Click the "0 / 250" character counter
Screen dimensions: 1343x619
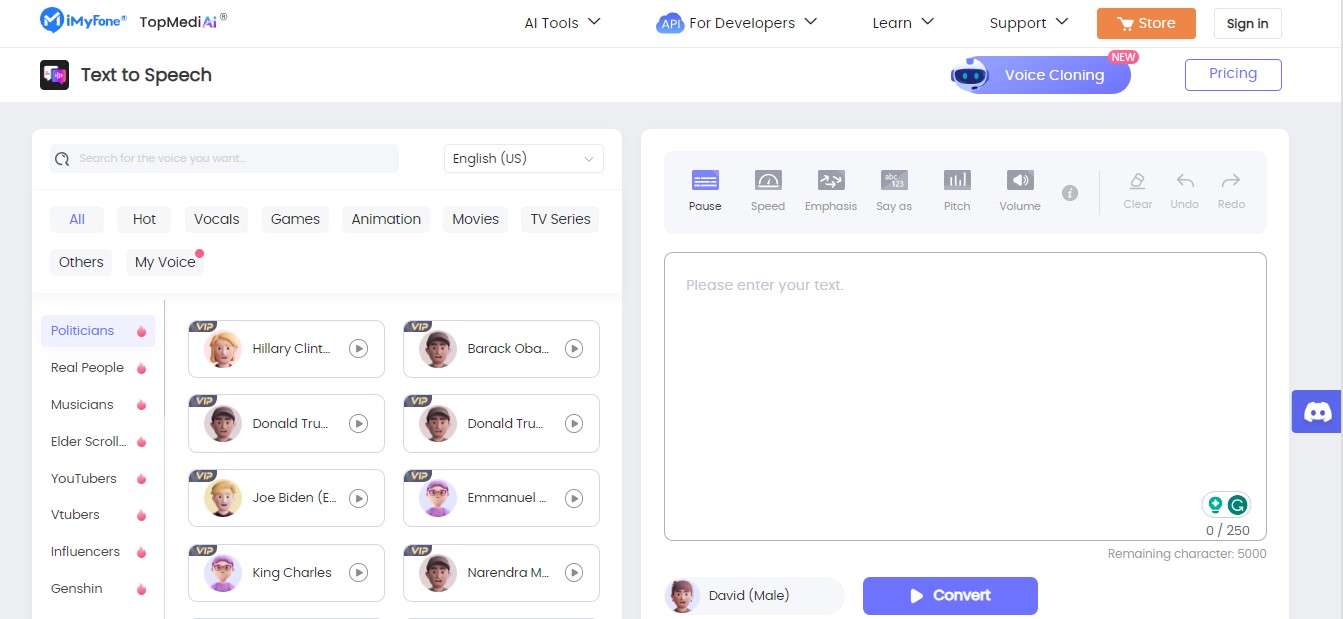point(1228,531)
